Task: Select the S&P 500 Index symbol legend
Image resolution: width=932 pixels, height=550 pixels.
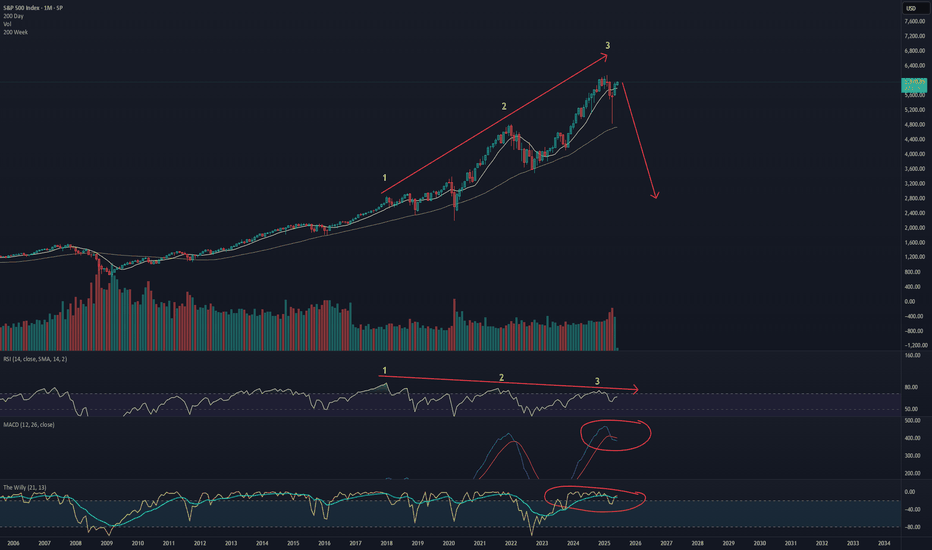Action: tap(33, 8)
